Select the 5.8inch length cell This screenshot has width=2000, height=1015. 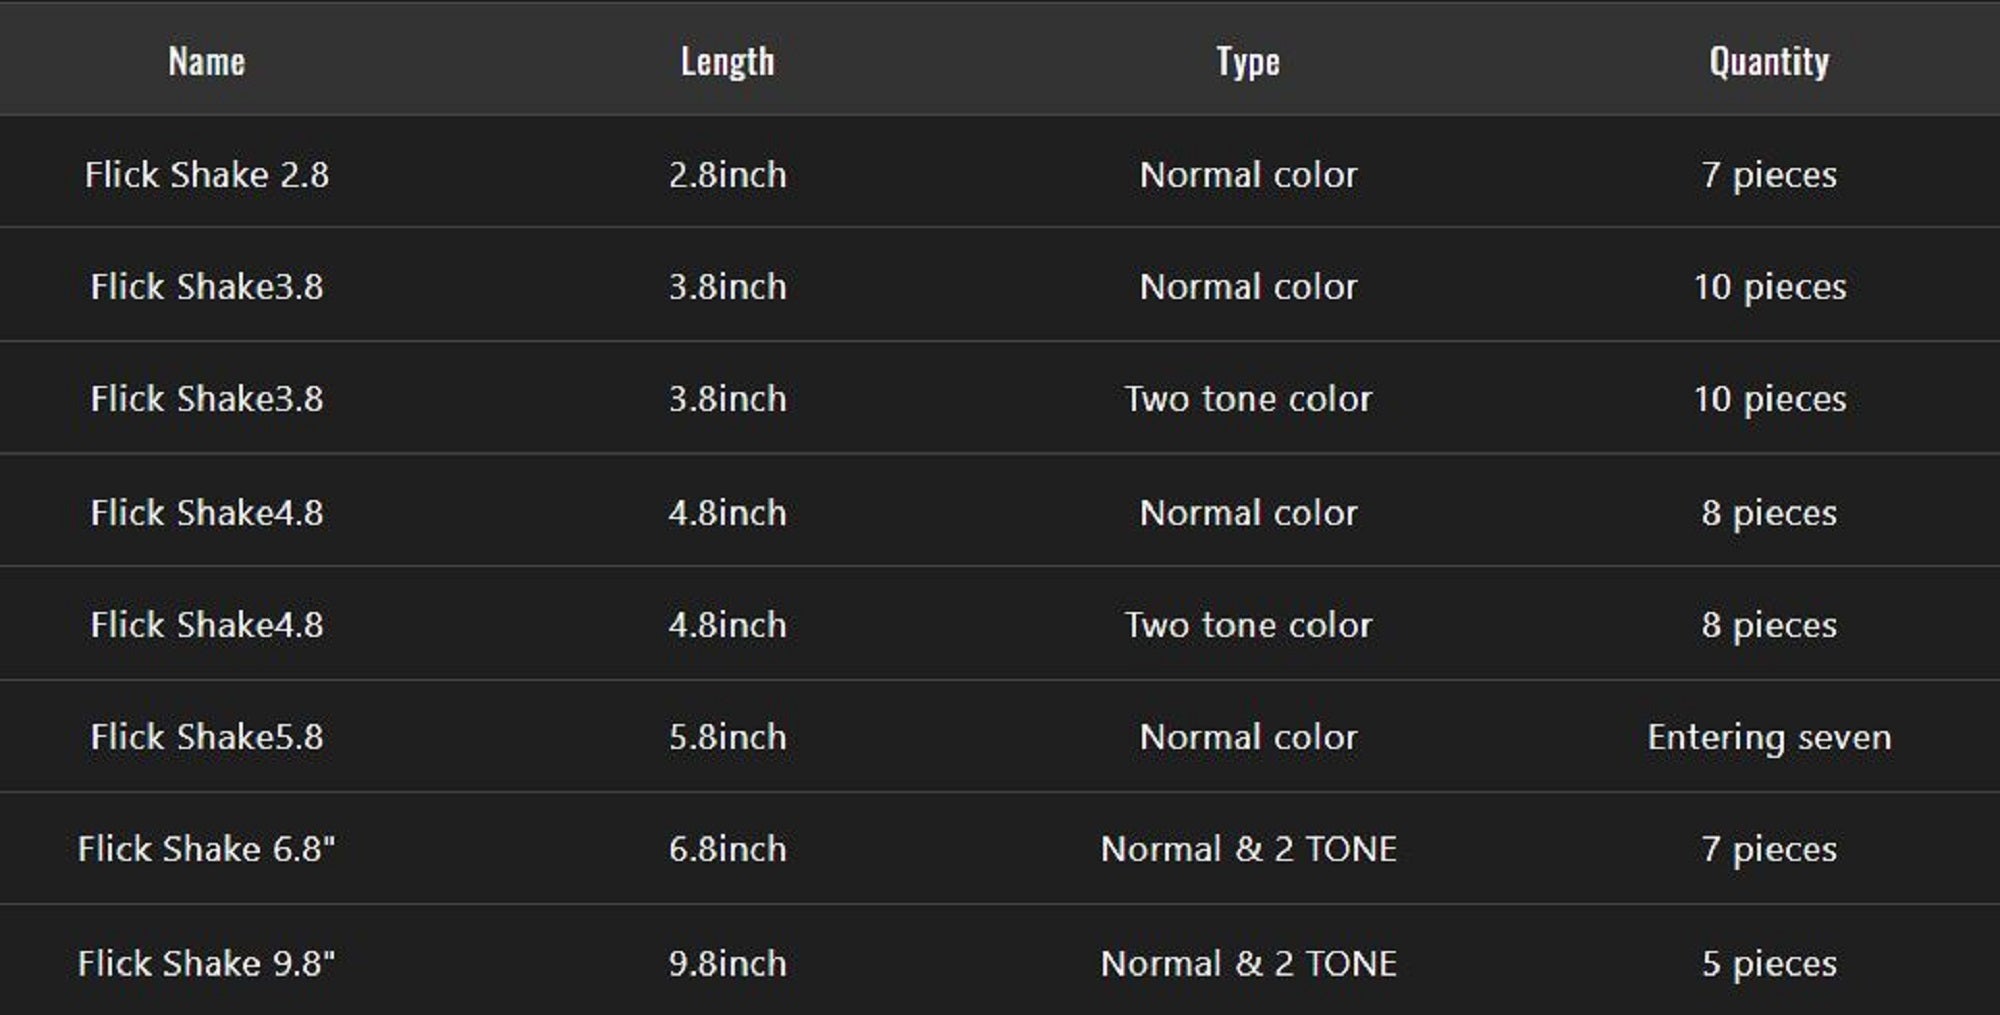pos(727,737)
